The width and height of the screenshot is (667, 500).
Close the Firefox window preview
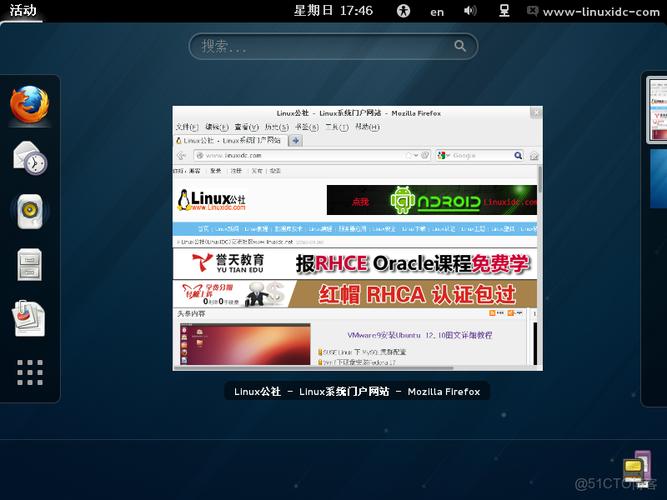tap(536, 113)
